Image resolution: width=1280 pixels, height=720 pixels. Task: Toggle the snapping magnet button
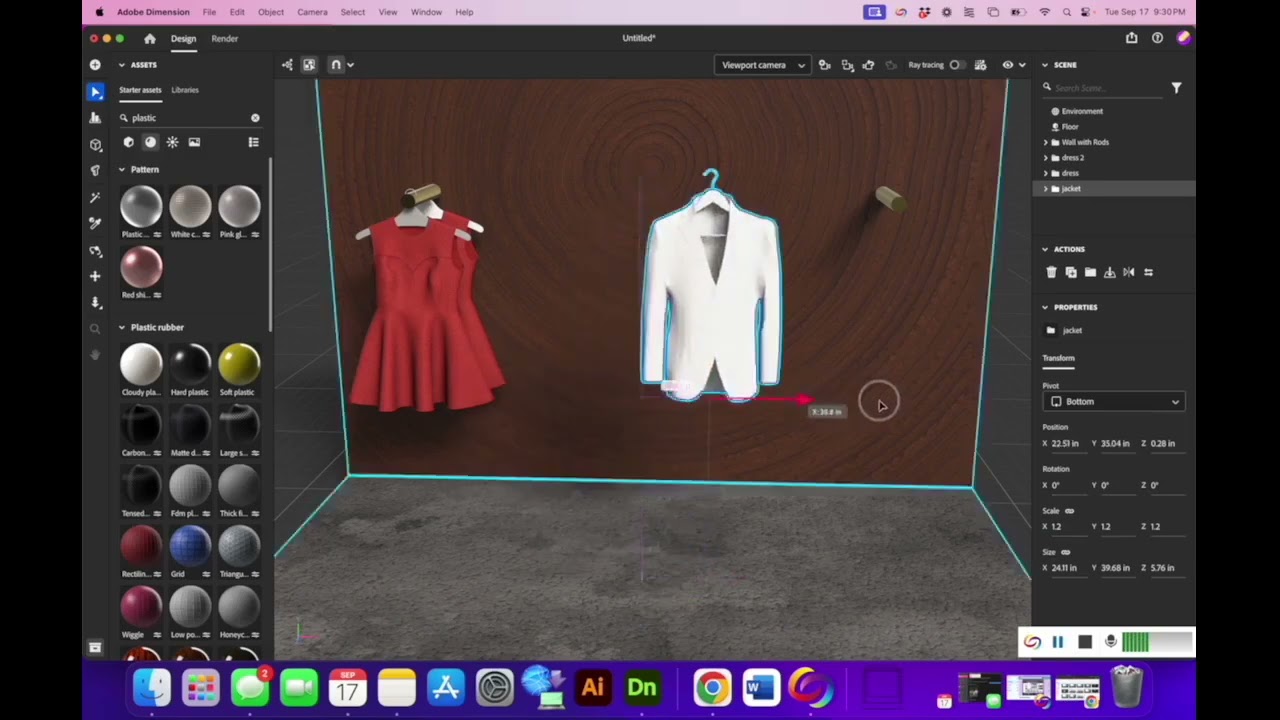(x=336, y=65)
